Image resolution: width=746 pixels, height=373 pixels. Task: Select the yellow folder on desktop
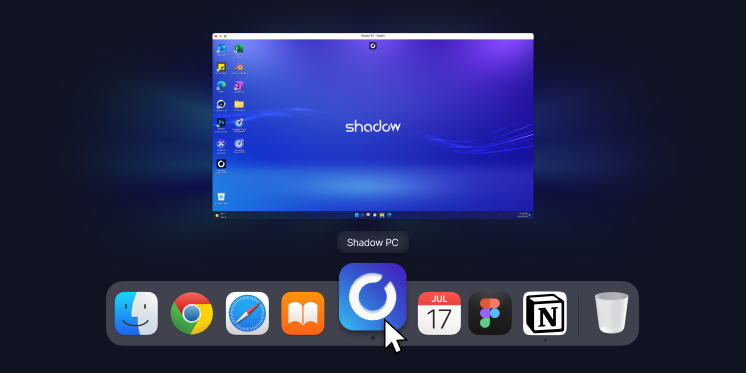239,104
